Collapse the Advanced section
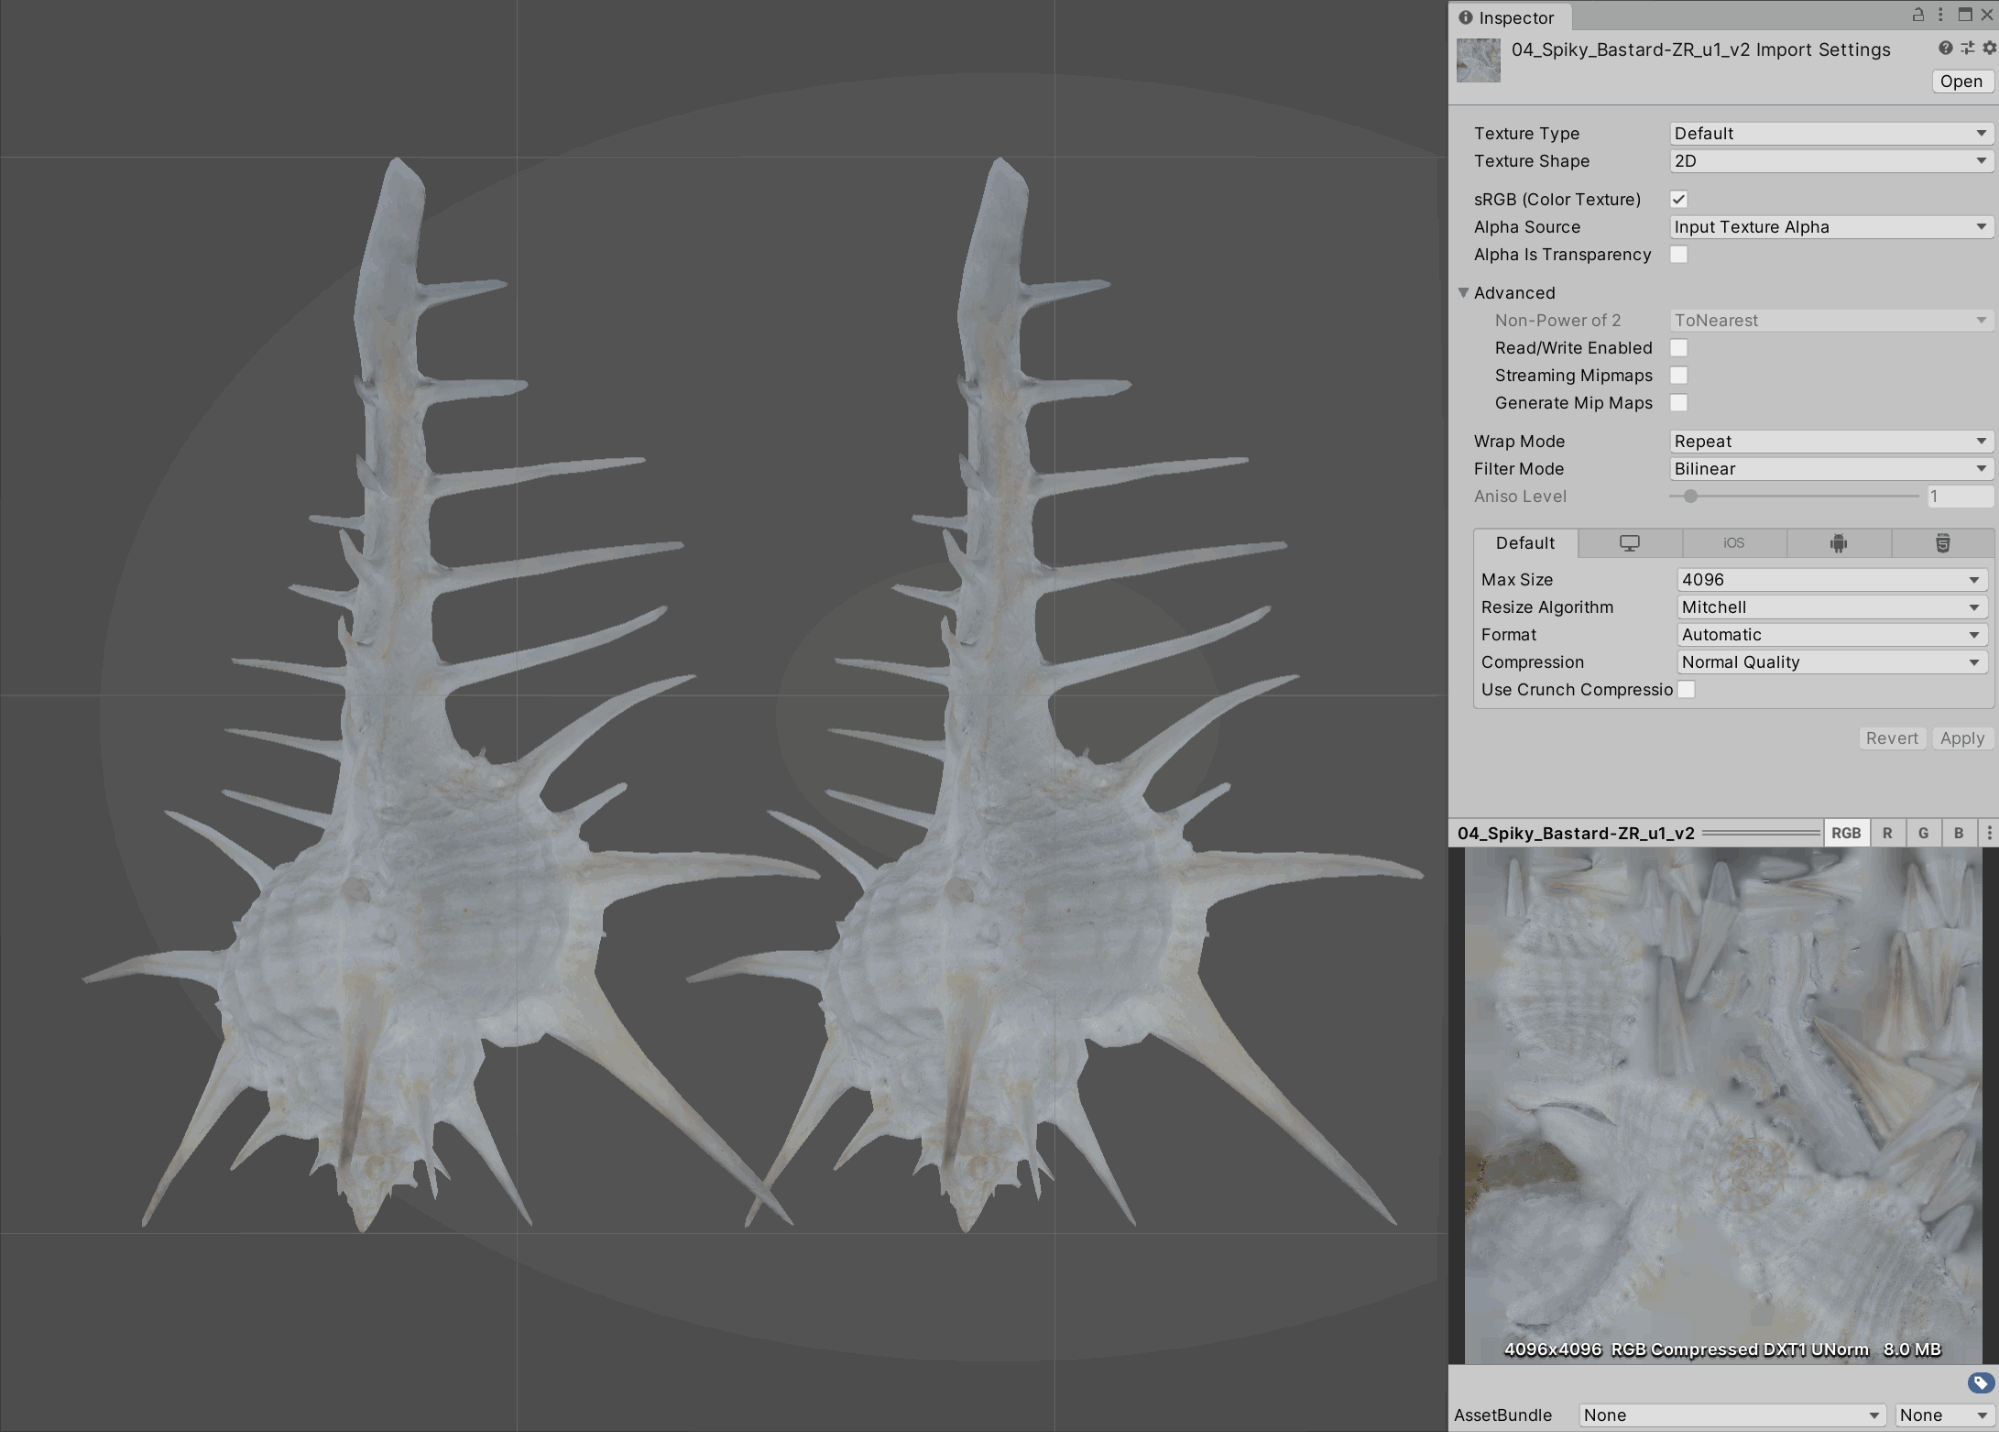Image resolution: width=1999 pixels, height=1432 pixels. [x=1463, y=293]
